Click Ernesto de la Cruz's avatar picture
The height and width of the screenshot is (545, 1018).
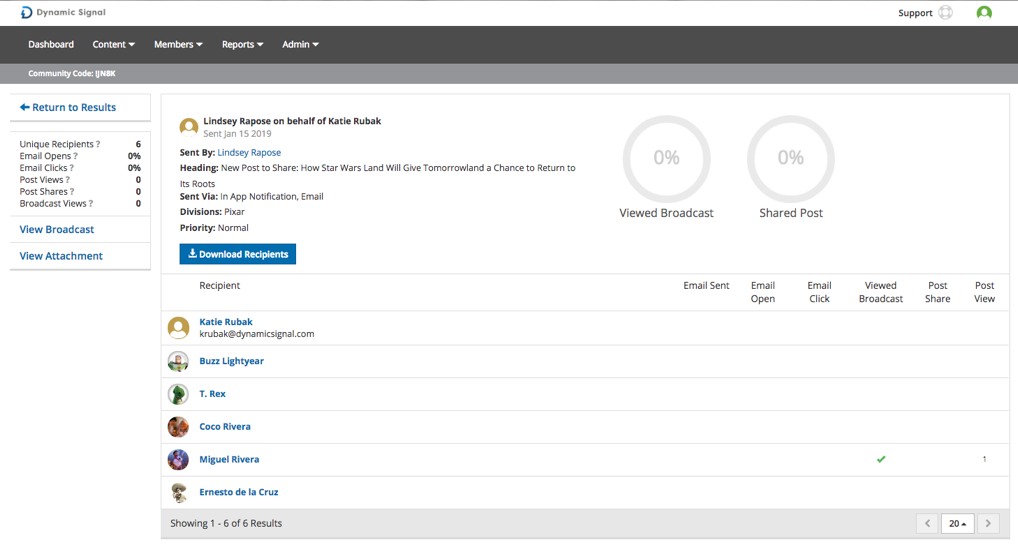click(x=179, y=492)
